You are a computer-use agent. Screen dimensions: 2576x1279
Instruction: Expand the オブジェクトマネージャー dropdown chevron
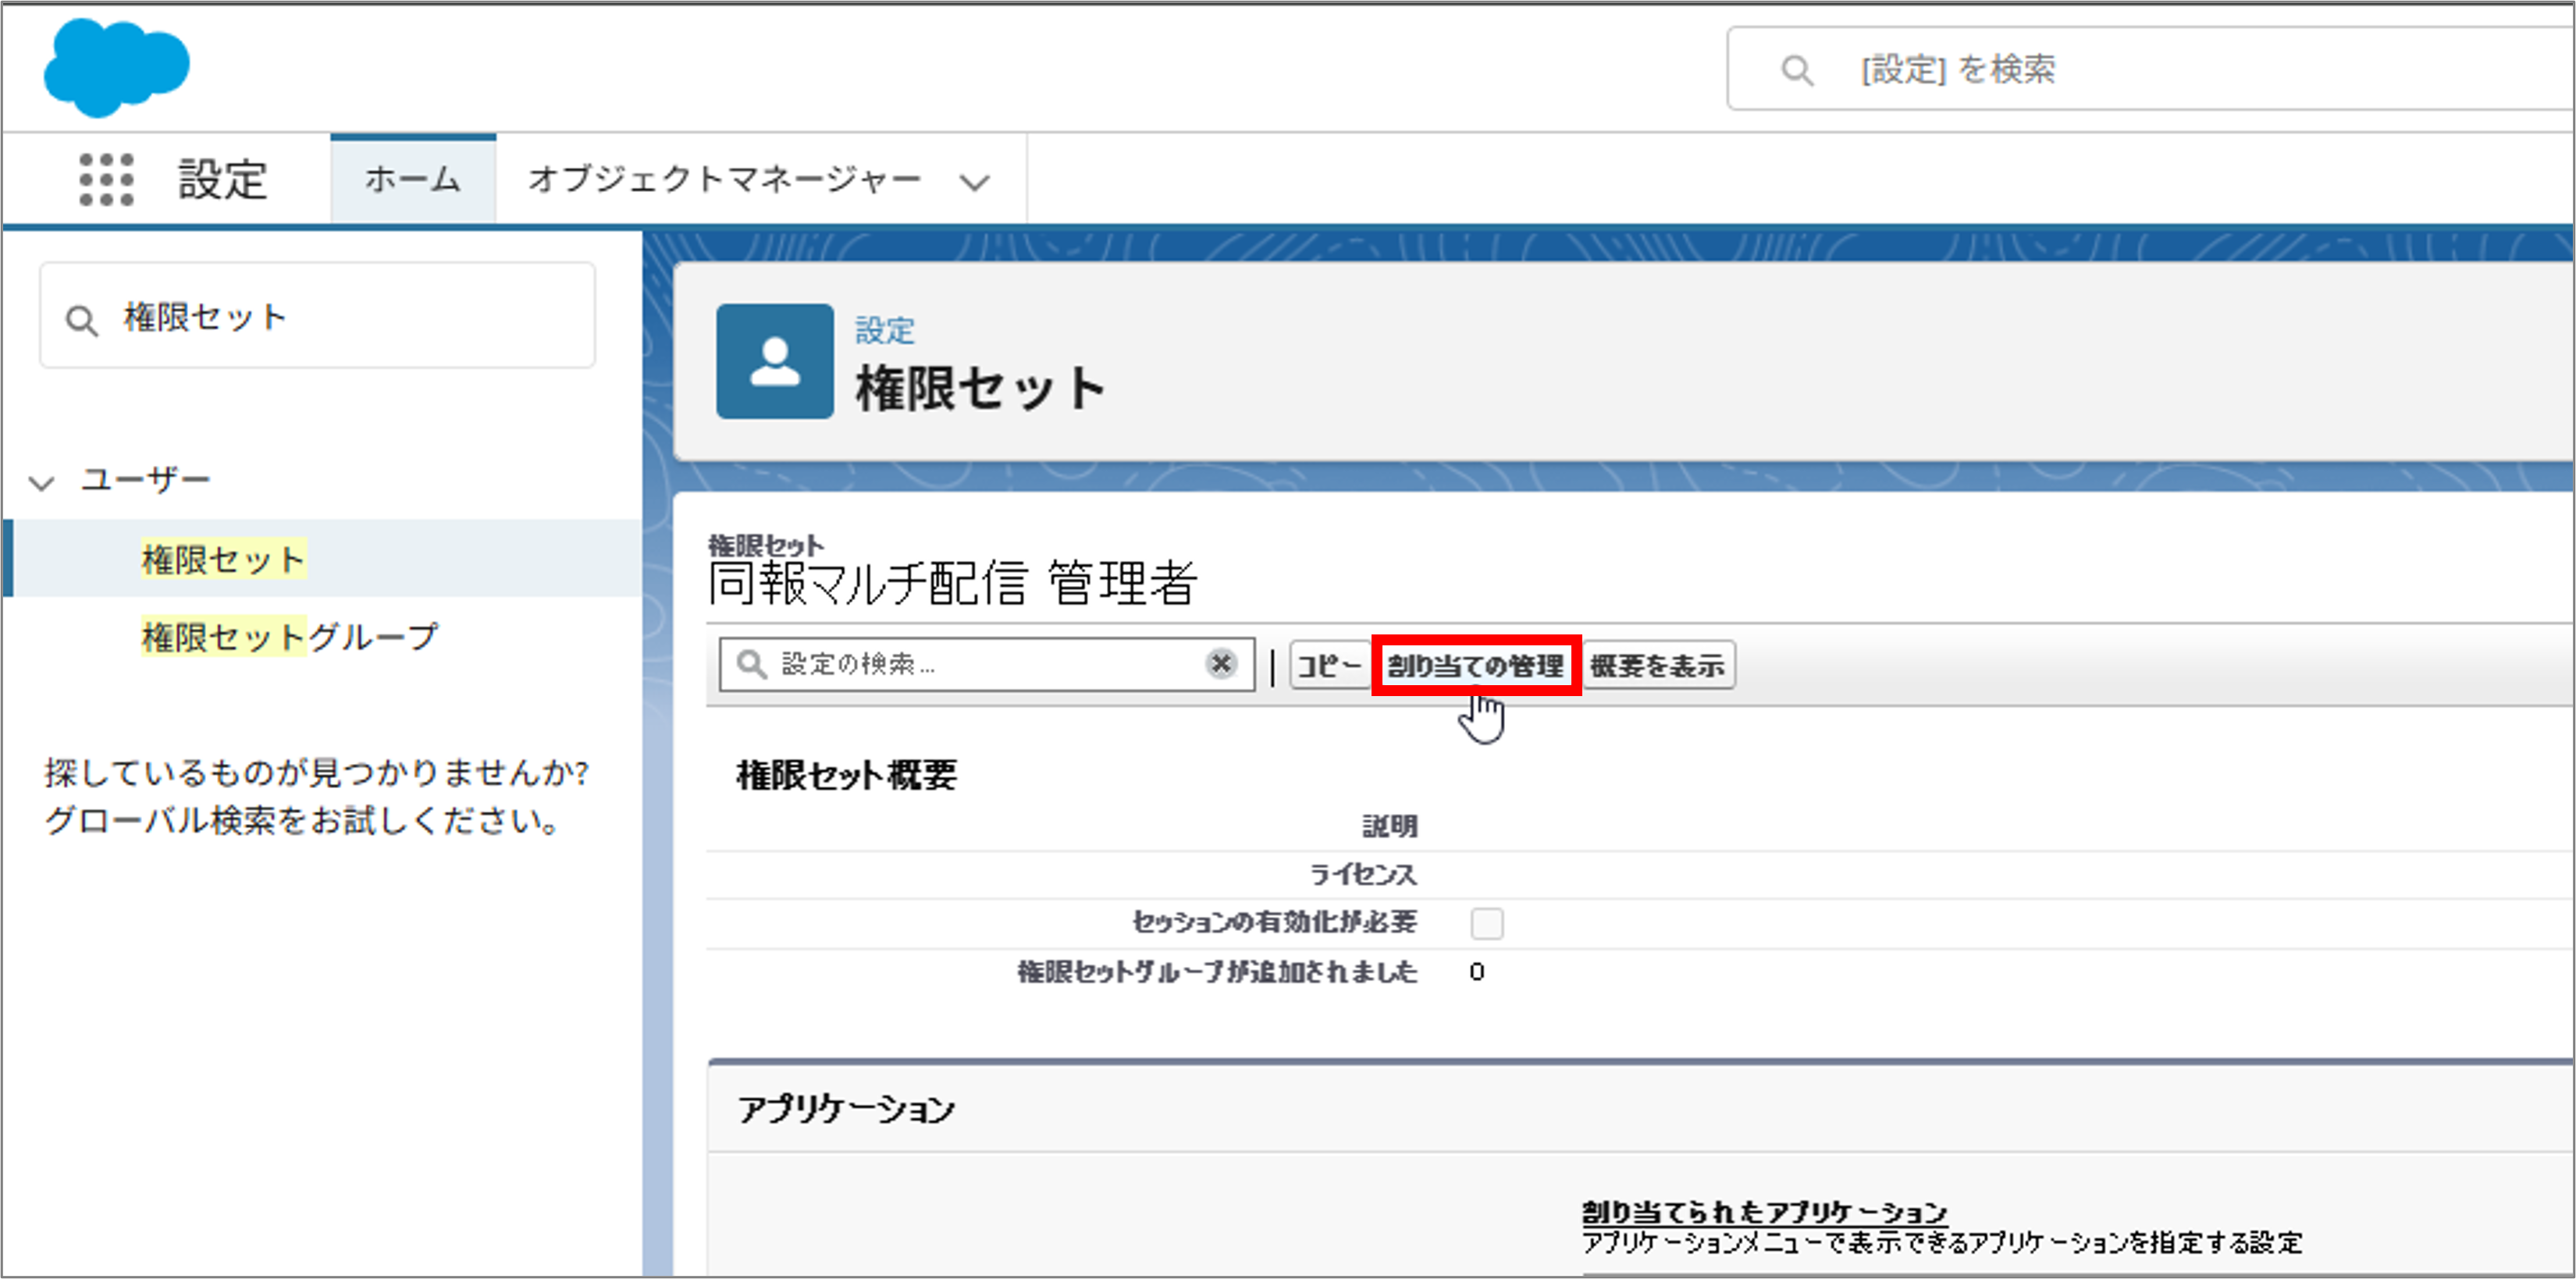tap(974, 181)
